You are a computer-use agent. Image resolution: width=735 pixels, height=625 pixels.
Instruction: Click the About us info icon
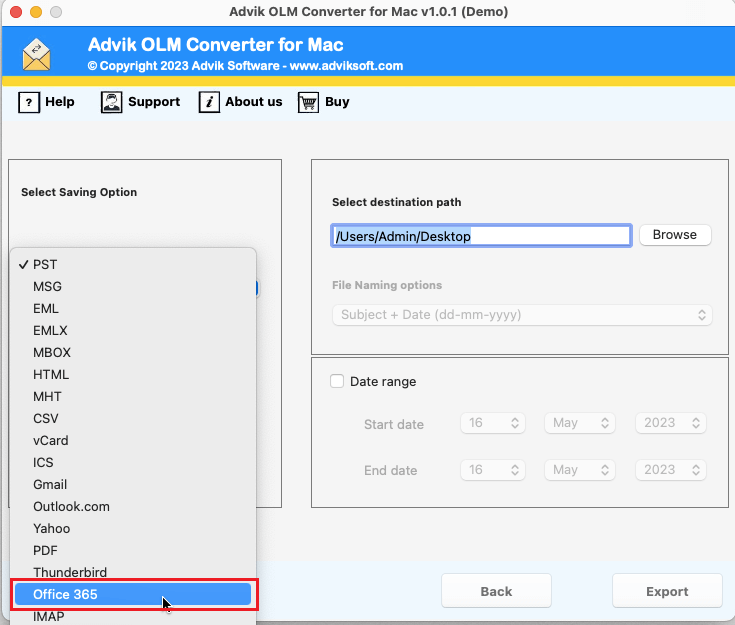coord(209,102)
